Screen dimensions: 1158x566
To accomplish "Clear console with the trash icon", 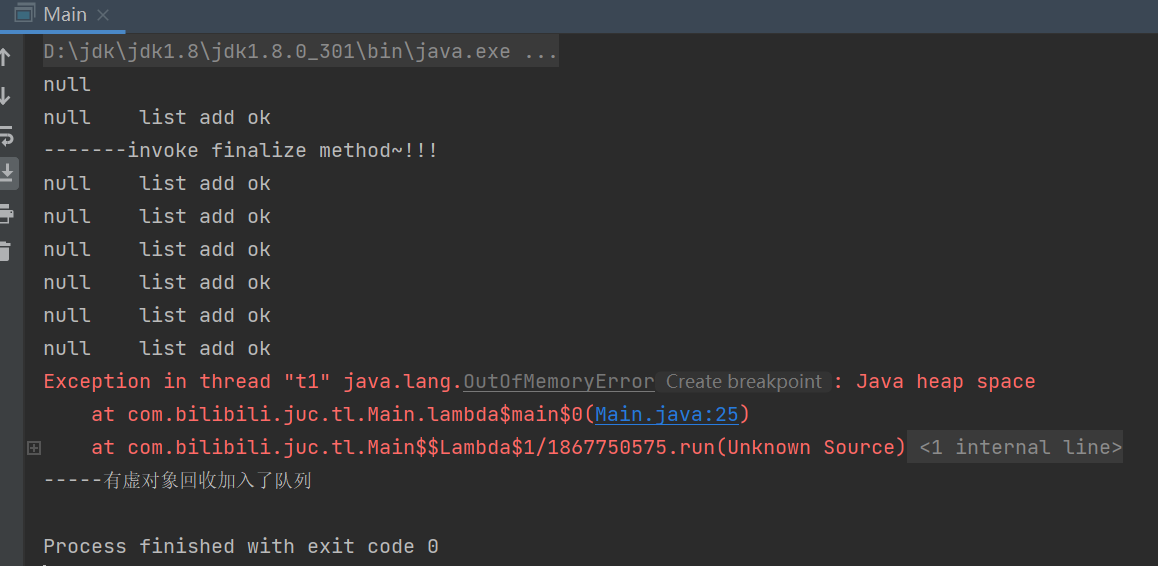I will (6, 250).
